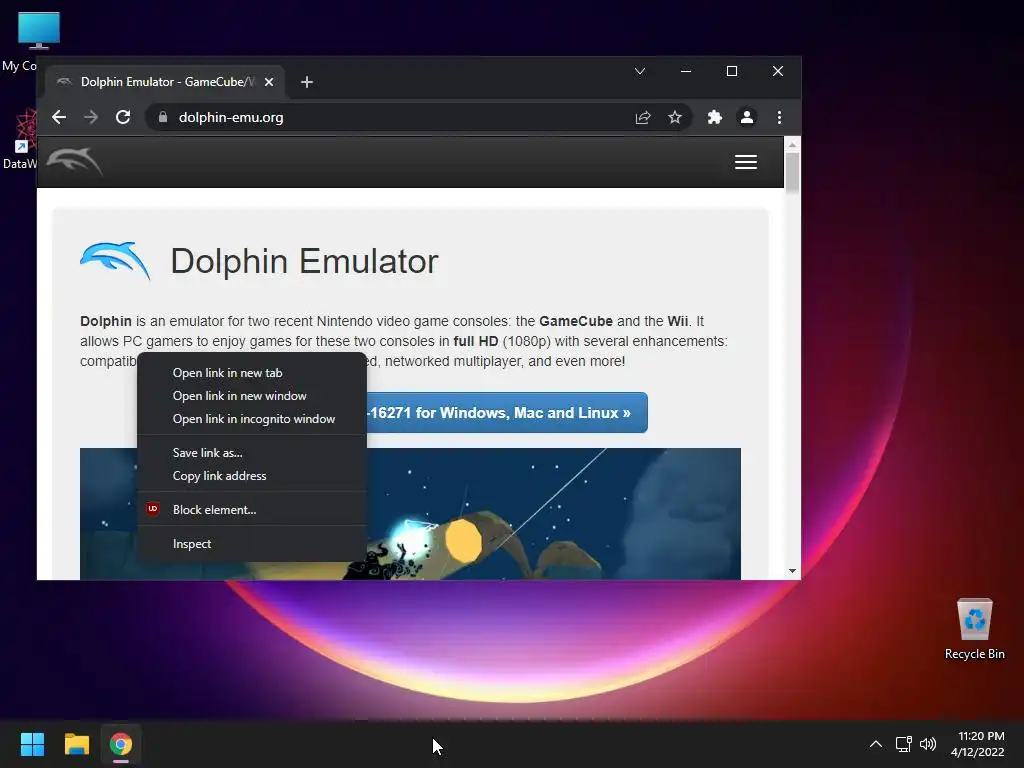Choose Open link in new tab
Image resolution: width=1024 pixels, height=768 pixels.
[251, 373]
